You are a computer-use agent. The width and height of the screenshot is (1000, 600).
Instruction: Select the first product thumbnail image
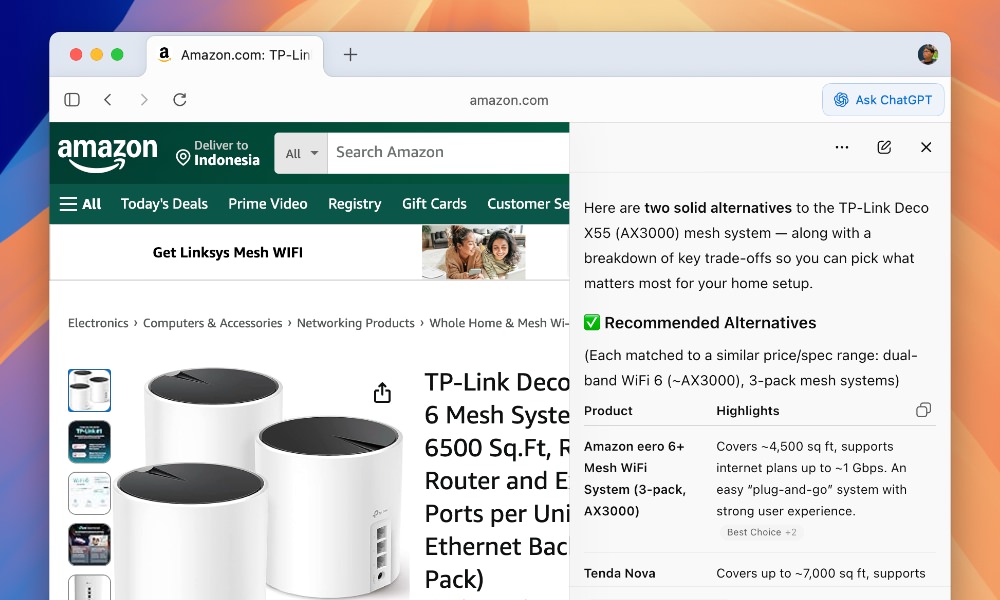tap(89, 390)
